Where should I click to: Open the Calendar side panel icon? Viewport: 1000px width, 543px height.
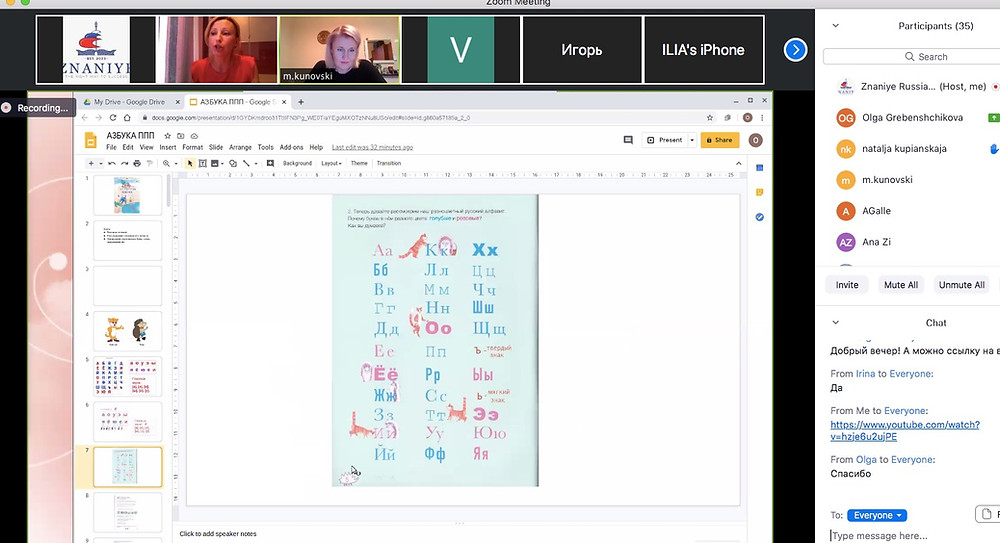760,168
